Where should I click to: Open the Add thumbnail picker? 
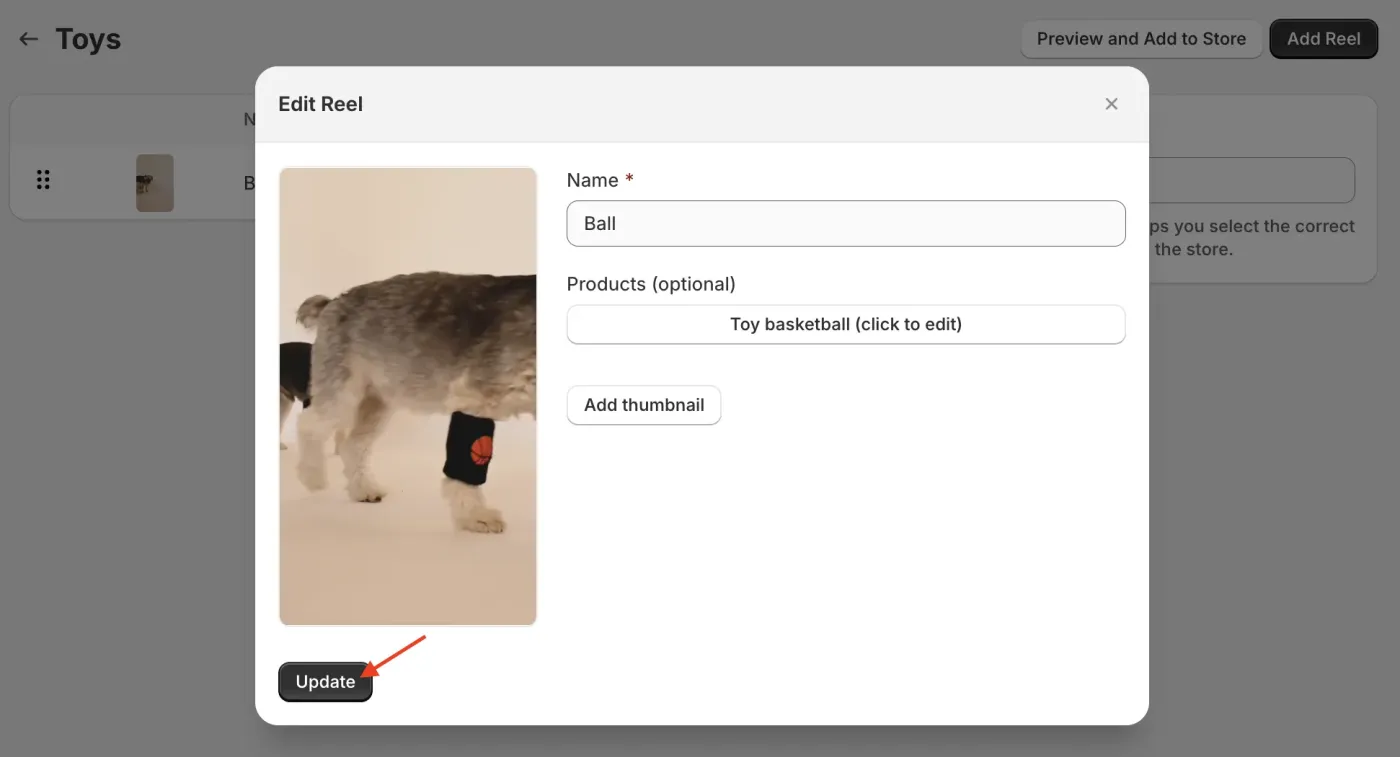[643, 405]
